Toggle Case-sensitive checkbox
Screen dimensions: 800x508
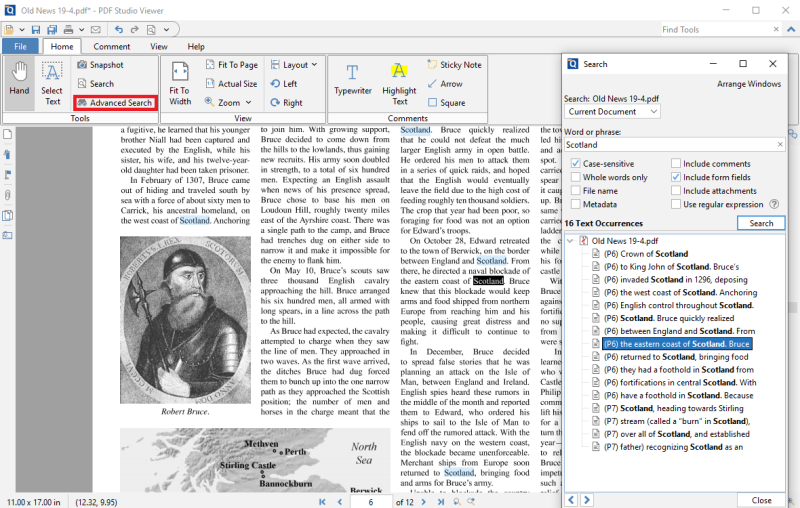click(576, 163)
